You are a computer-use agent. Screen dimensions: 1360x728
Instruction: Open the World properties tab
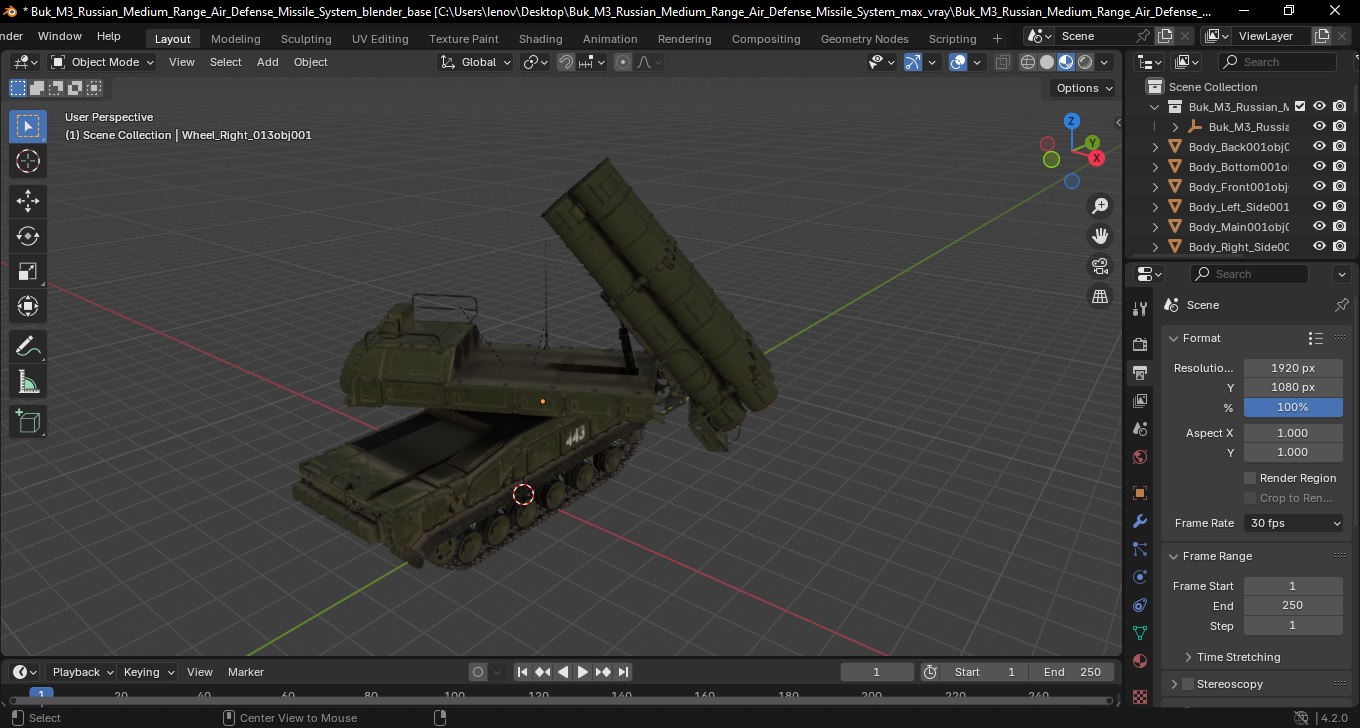coord(1140,457)
